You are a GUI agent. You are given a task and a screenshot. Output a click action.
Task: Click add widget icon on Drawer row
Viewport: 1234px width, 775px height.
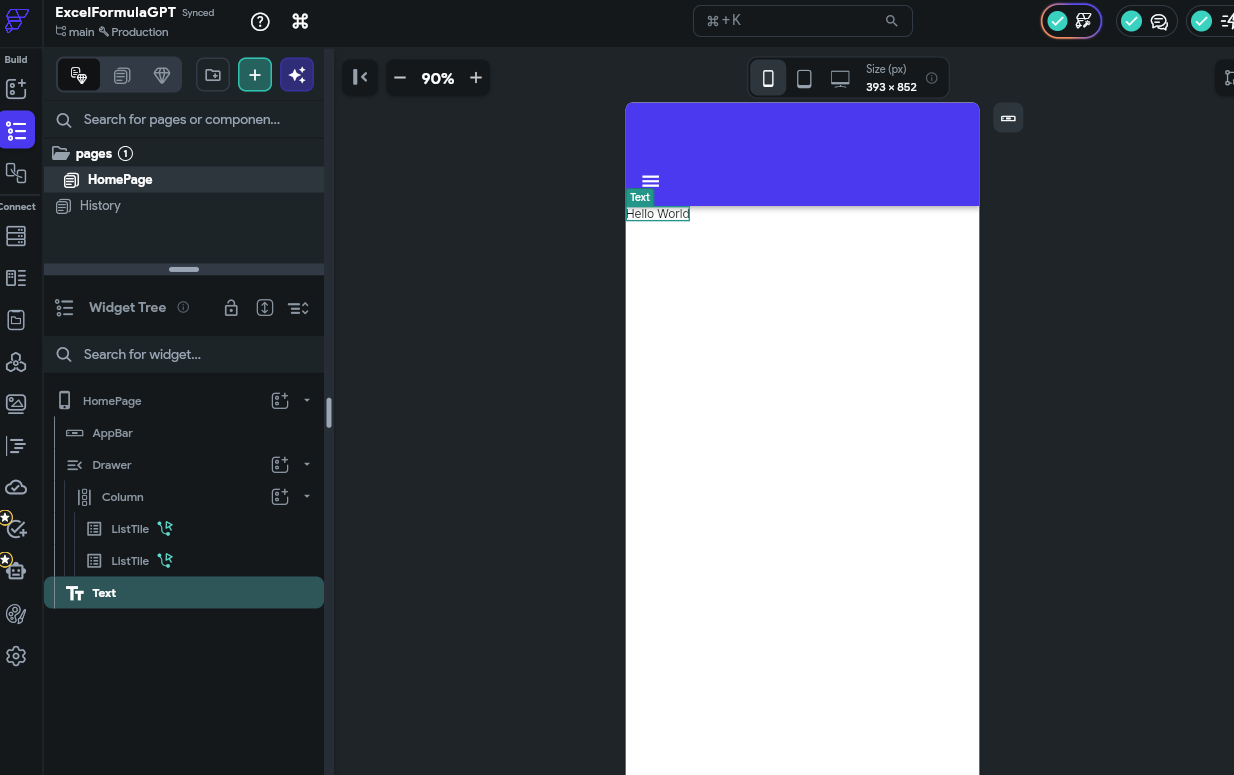pyautogui.click(x=280, y=465)
